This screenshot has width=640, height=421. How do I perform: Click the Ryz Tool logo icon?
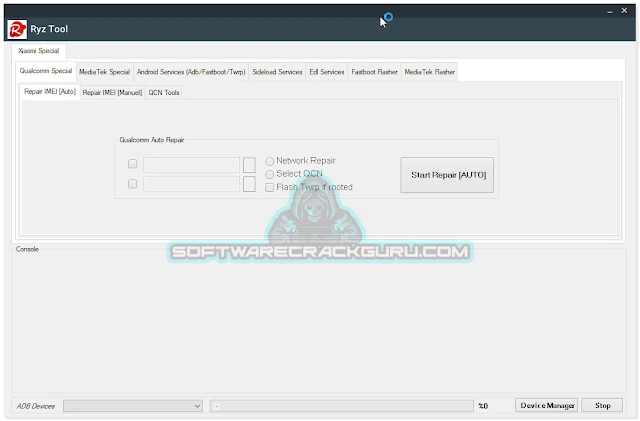pyautogui.click(x=17, y=29)
